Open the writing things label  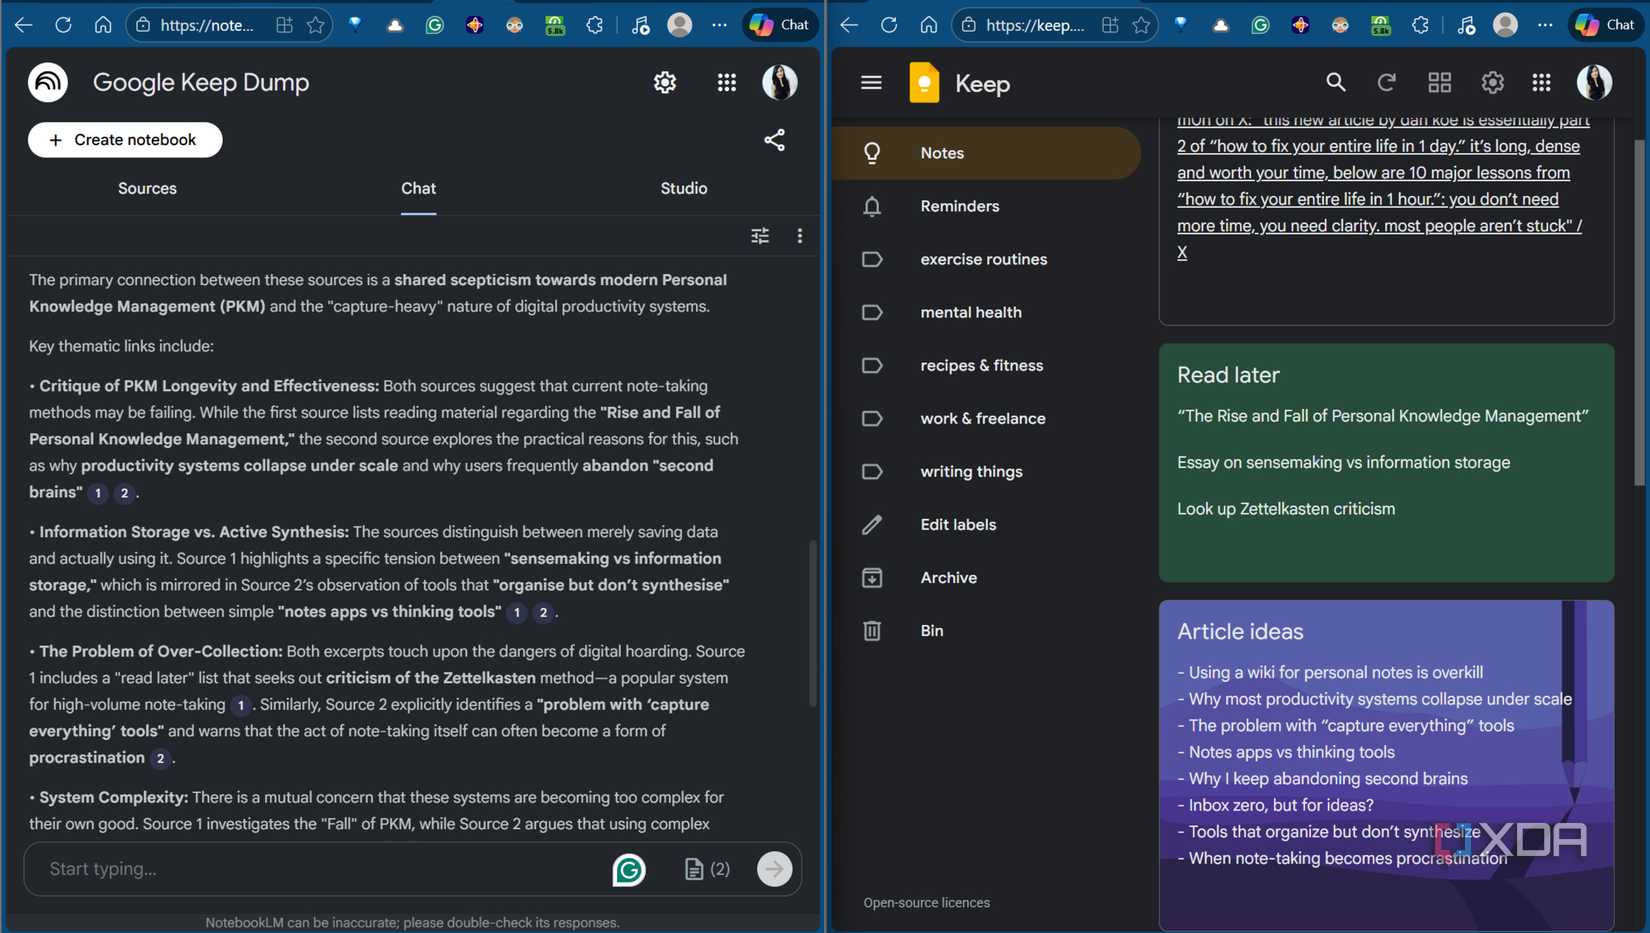click(x=986, y=471)
